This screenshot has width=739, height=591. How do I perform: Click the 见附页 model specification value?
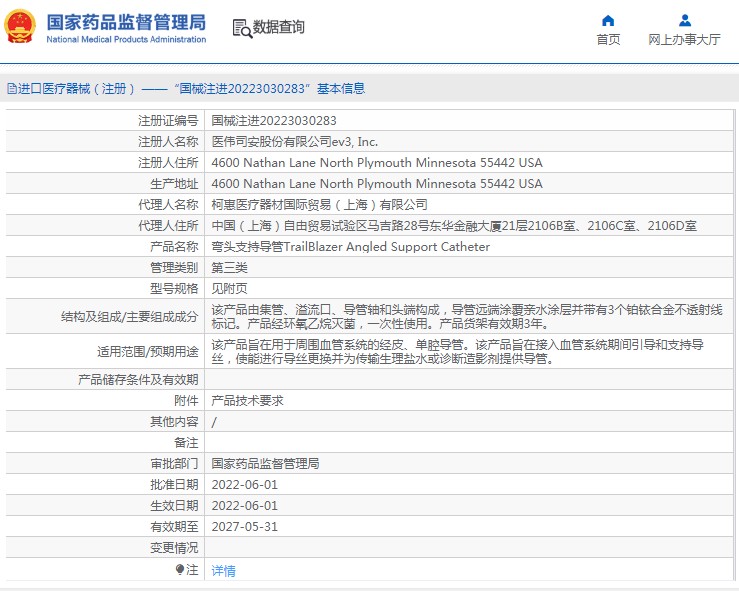coord(230,288)
